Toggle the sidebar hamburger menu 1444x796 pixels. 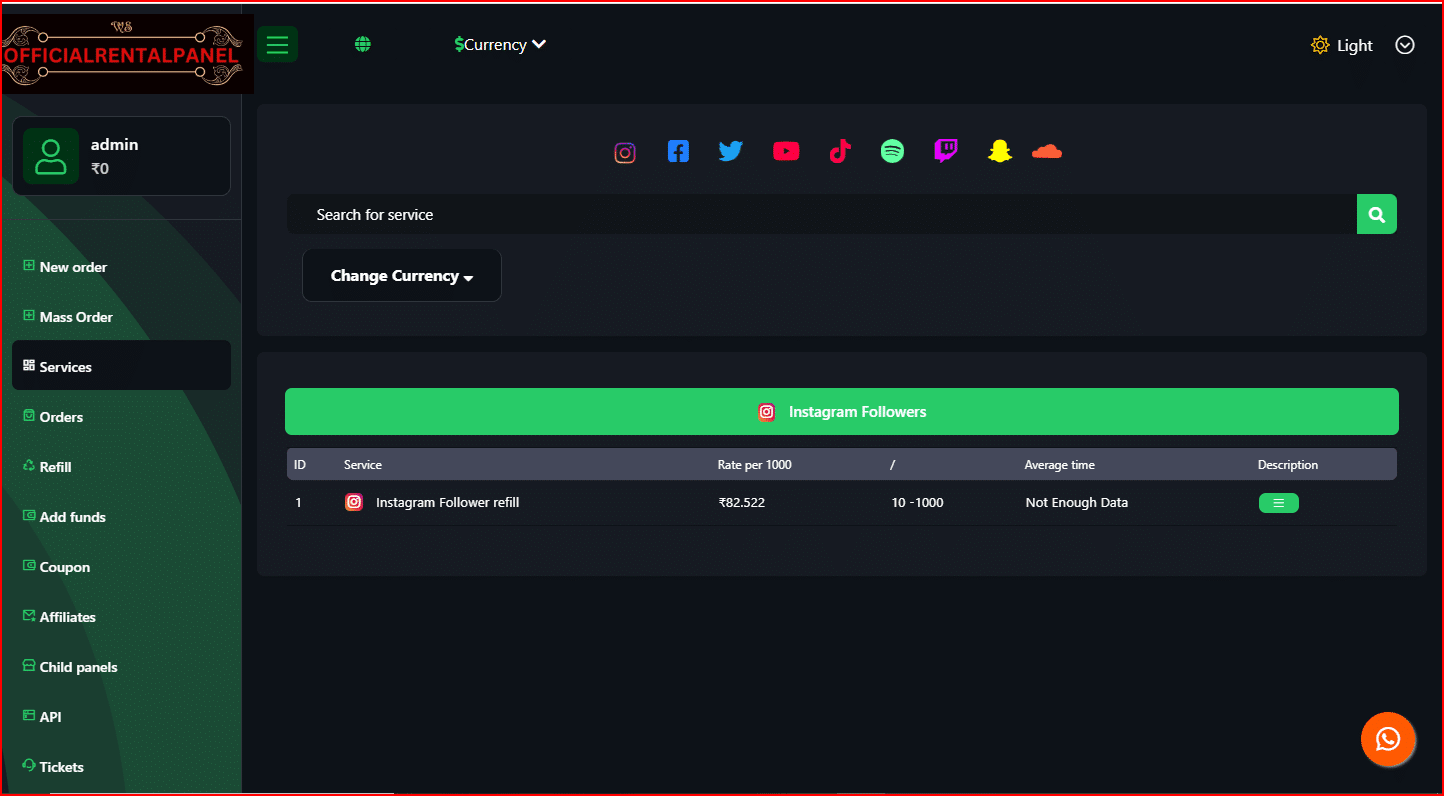pyautogui.click(x=277, y=44)
